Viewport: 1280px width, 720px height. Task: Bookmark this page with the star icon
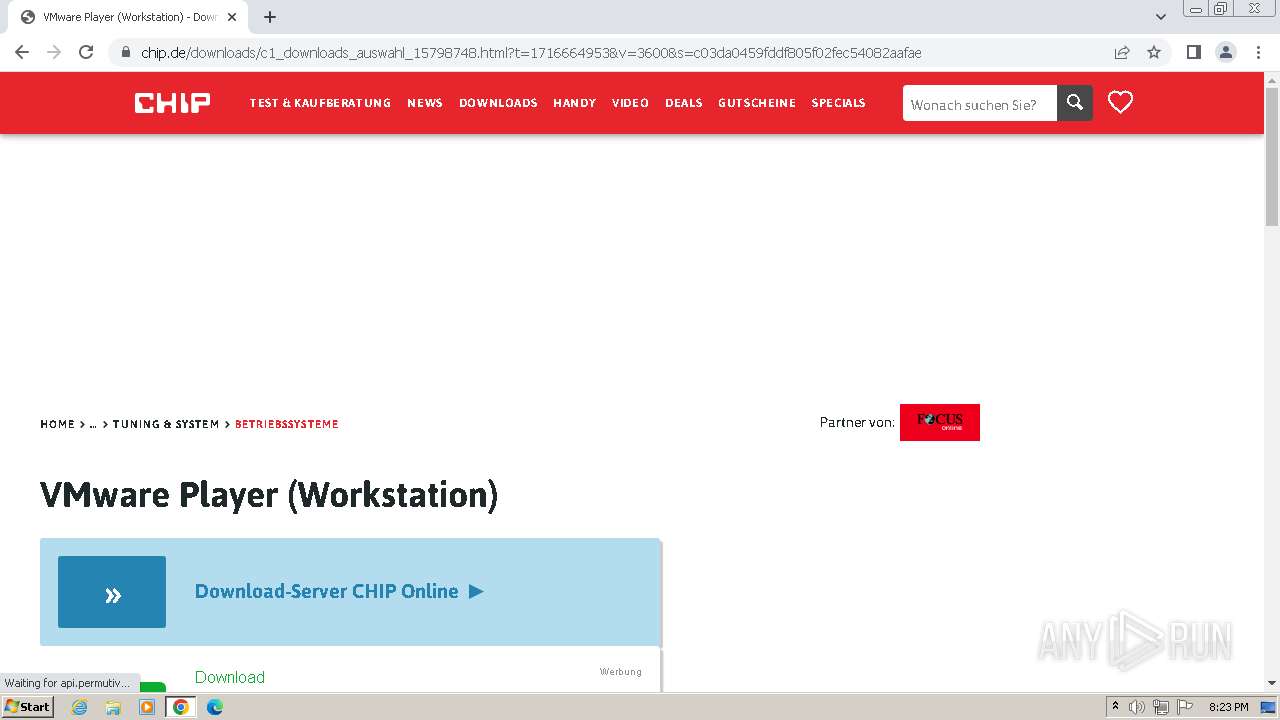tap(1154, 52)
